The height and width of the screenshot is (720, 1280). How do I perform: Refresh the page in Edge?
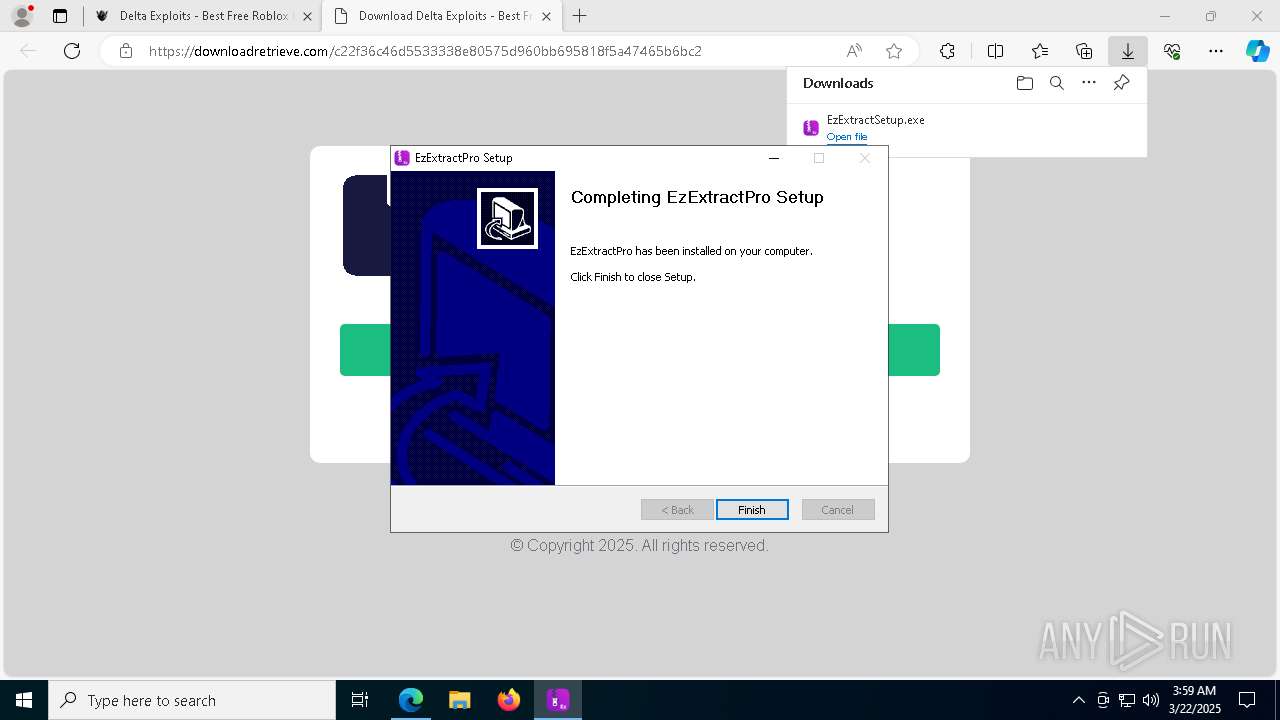(72, 51)
